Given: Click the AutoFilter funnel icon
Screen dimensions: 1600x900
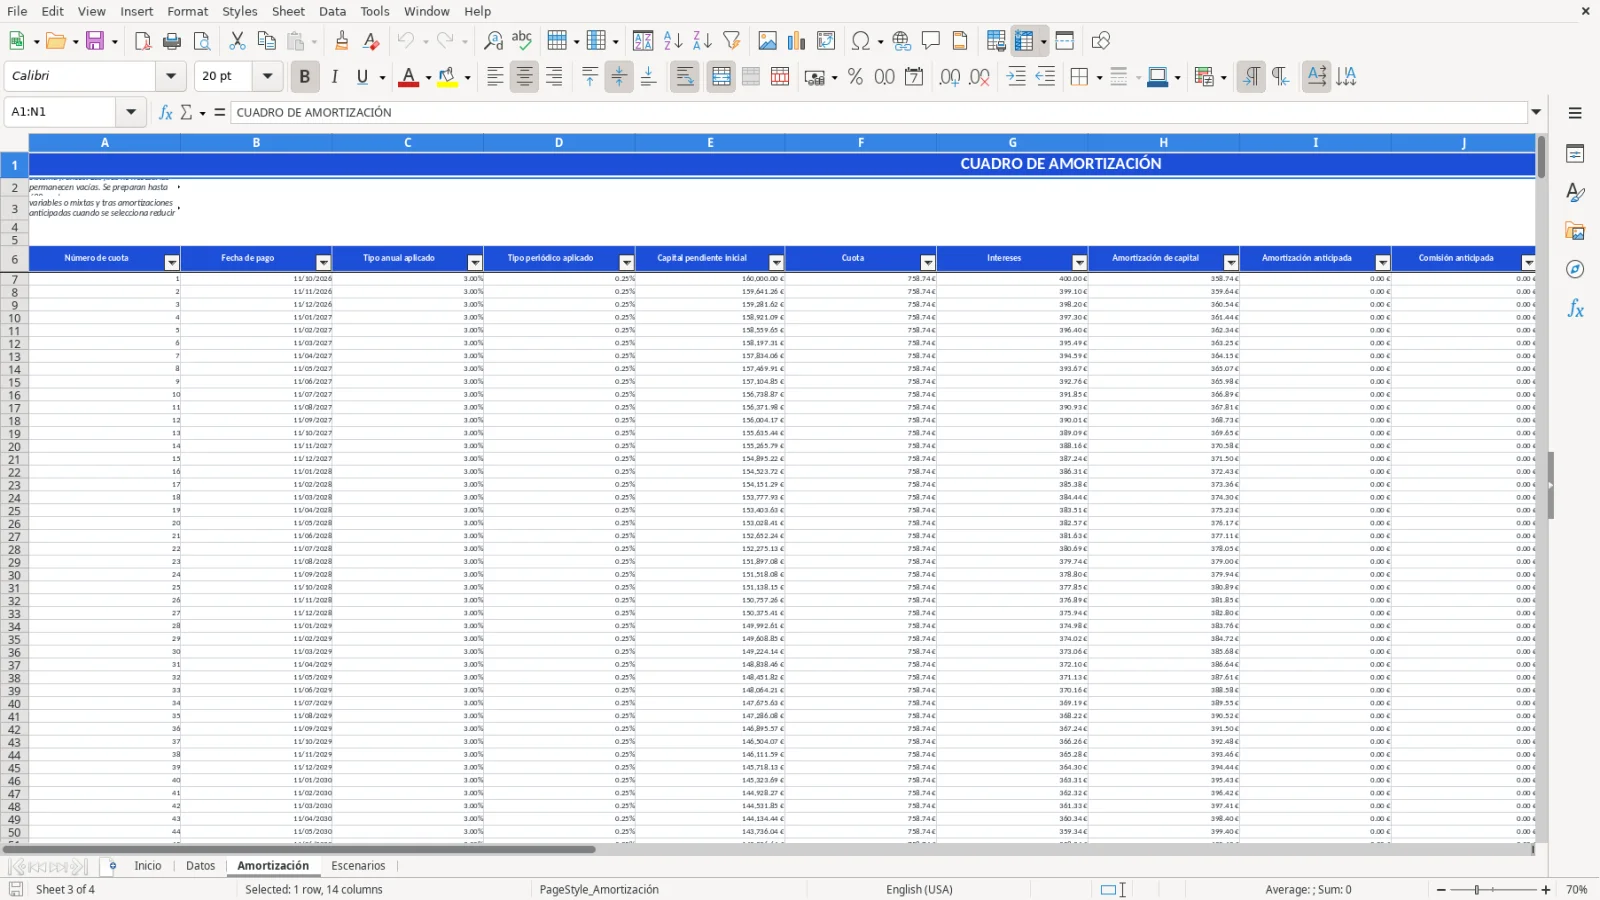Looking at the screenshot, I should coord(732,41).
